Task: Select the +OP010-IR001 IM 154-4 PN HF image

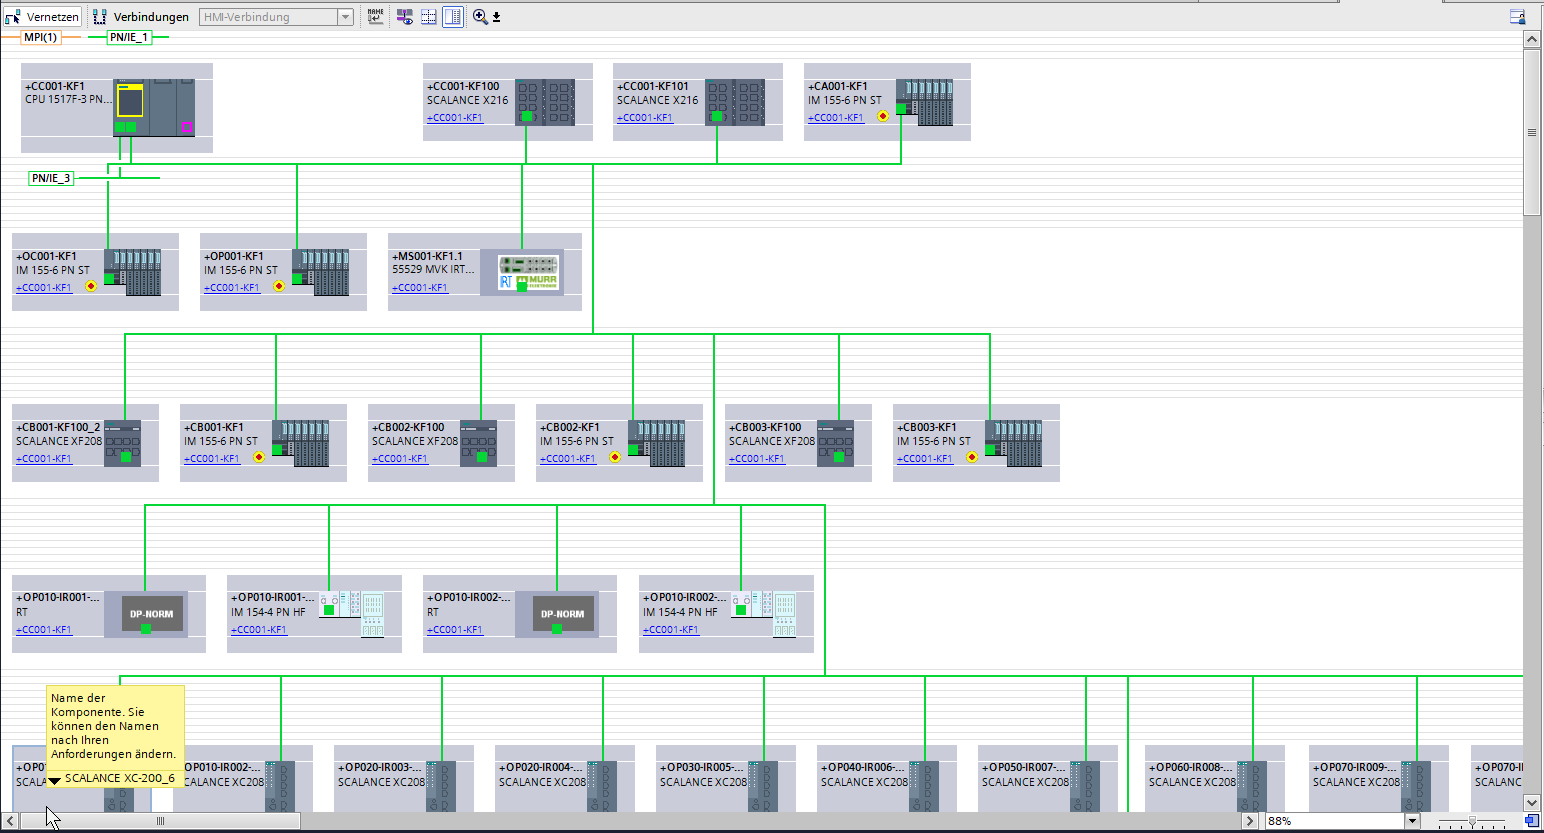Action: tap(352, 614)
